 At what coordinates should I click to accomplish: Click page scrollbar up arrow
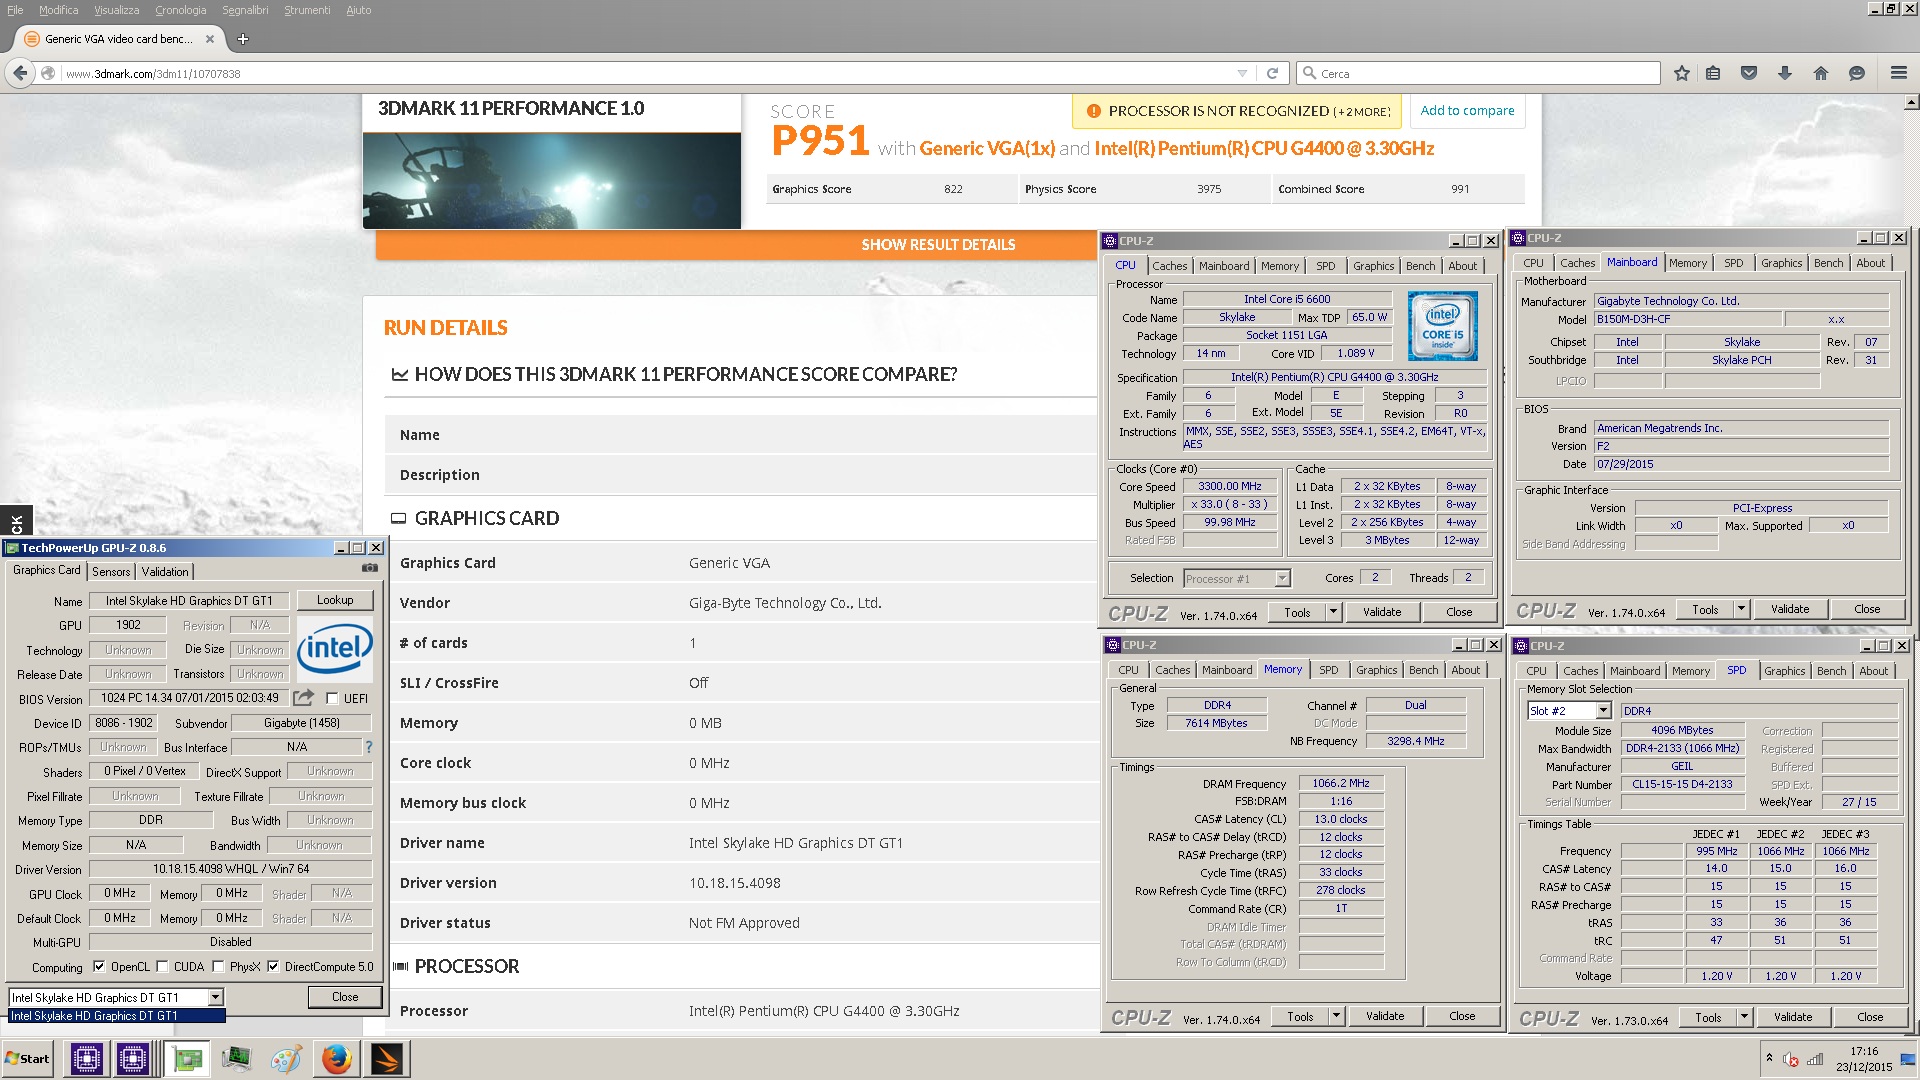(x=1911, y=103)
